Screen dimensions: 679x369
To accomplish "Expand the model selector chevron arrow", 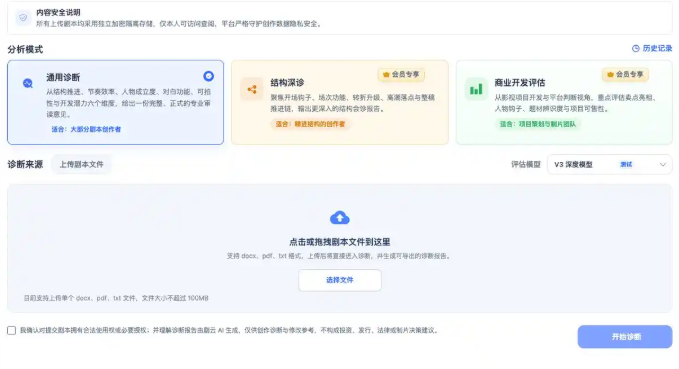I will [663, 165].
